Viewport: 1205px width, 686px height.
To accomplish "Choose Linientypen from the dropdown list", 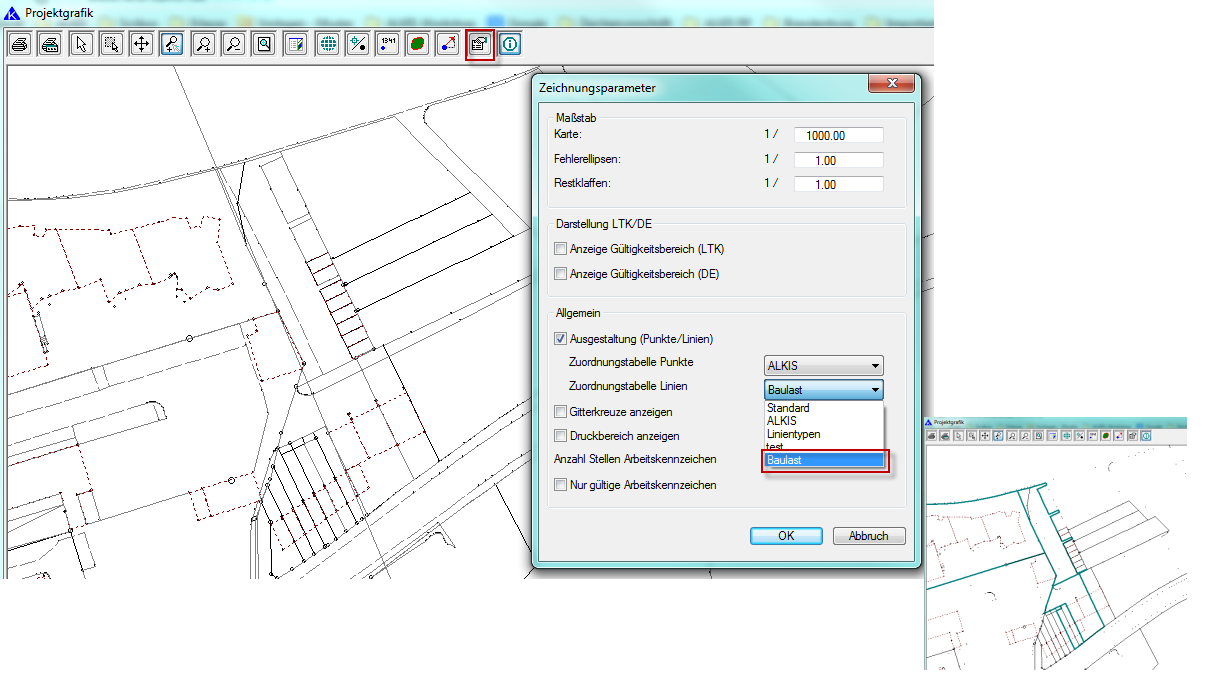I will [x=793, y=434].
